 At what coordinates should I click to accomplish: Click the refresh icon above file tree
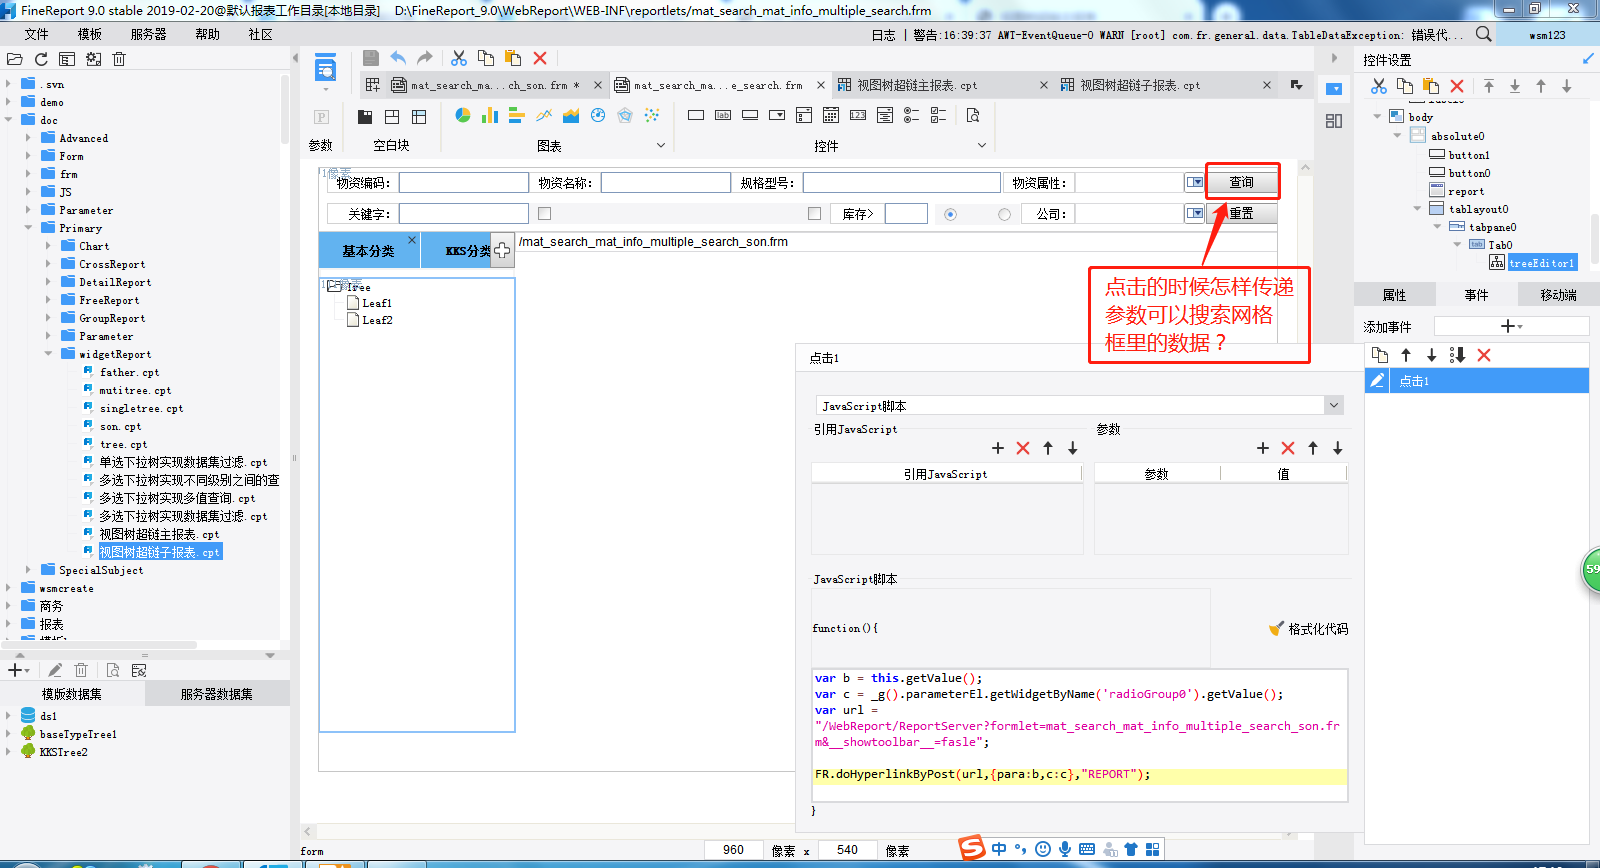click(41, 59)
